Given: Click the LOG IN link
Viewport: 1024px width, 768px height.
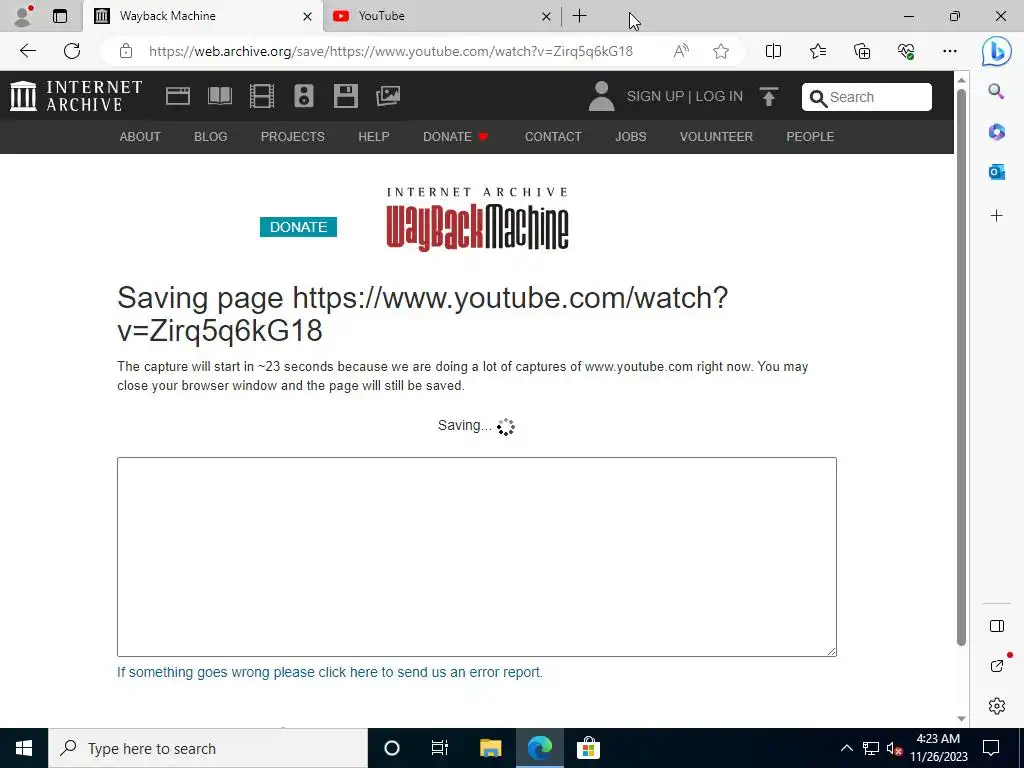Looking at the screenshot, I should [719, 96].
